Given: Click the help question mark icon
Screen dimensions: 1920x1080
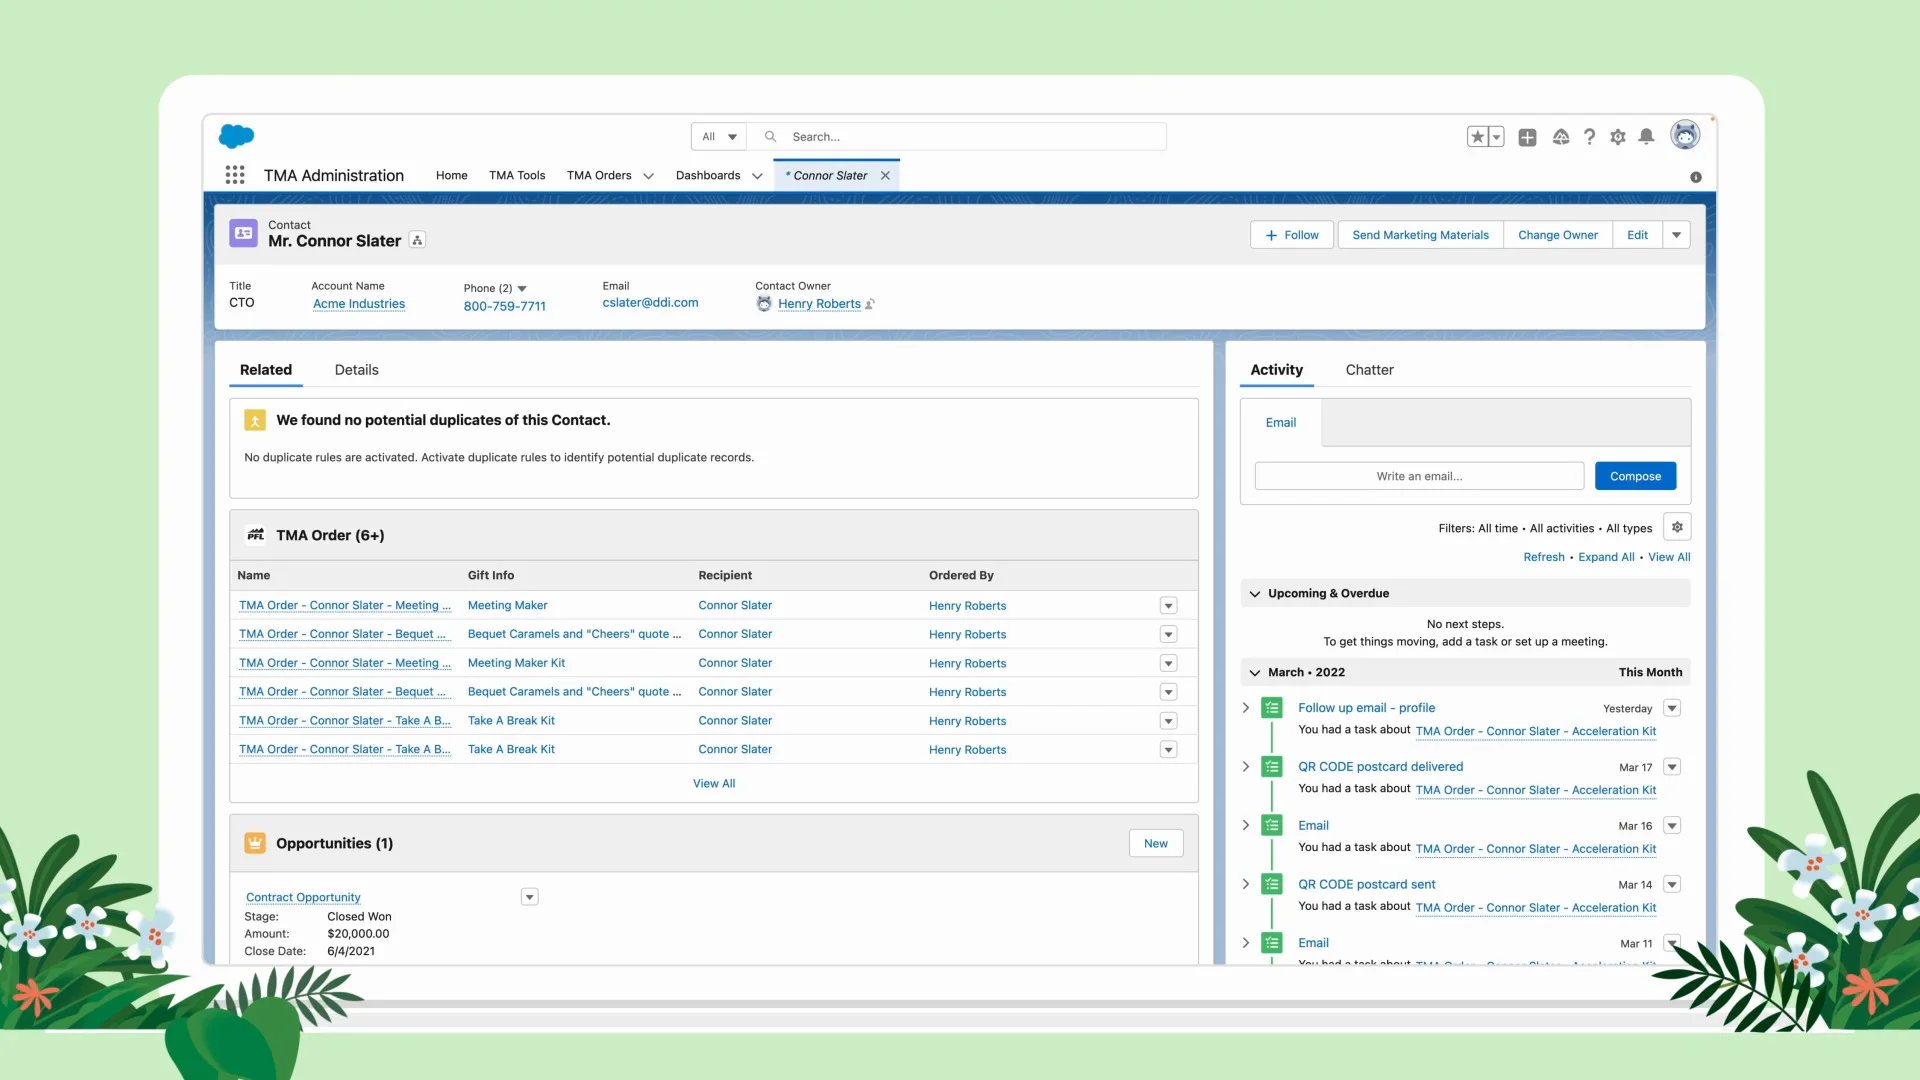Looking at the screenshot, I should [1589, 137].
